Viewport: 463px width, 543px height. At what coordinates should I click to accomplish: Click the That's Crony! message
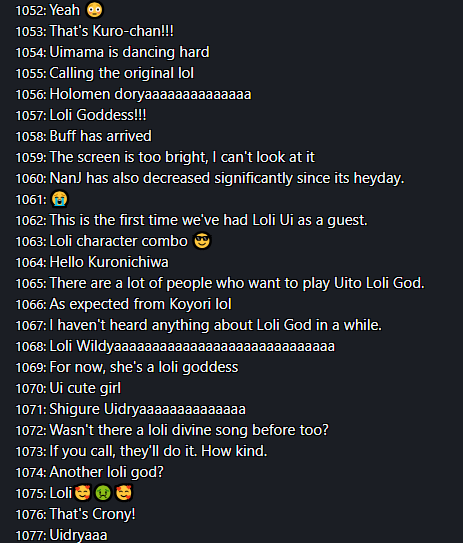(92, 514)
